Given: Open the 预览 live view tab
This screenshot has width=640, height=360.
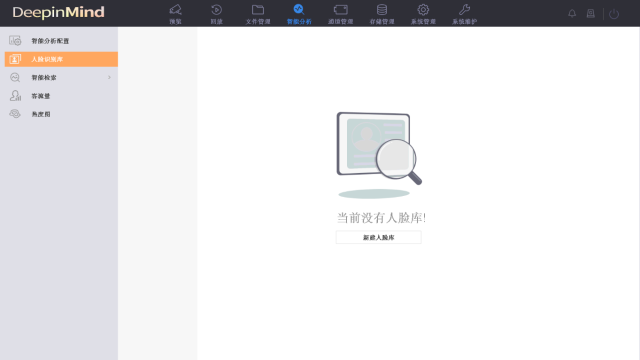Looking at the screenshot, I should (176, 14).
